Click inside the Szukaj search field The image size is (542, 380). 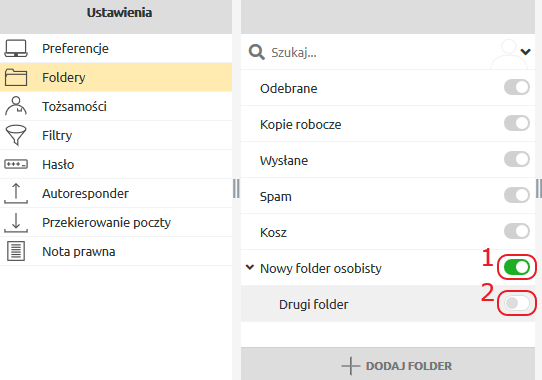(380, 53)
